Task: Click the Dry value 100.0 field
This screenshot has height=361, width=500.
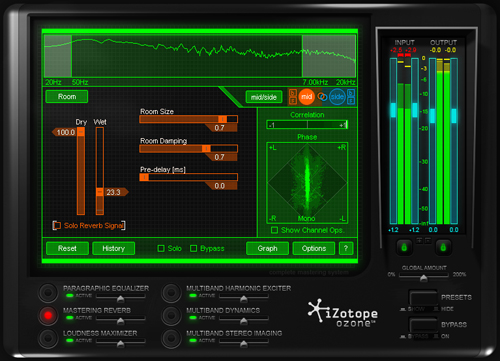Action: click(x=64, y=132)
